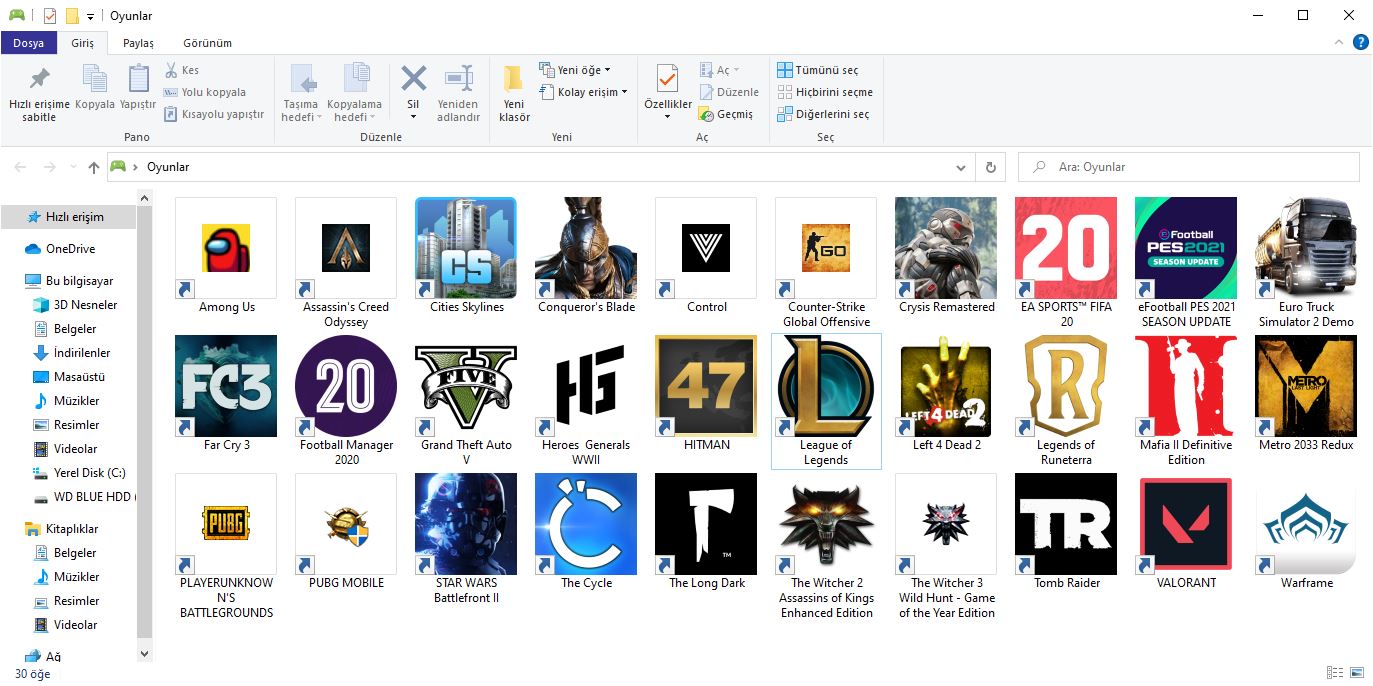Select the Grand Theft Auto V icon
The height and width of the screenshot is (686, 1373).
point(466,386)
